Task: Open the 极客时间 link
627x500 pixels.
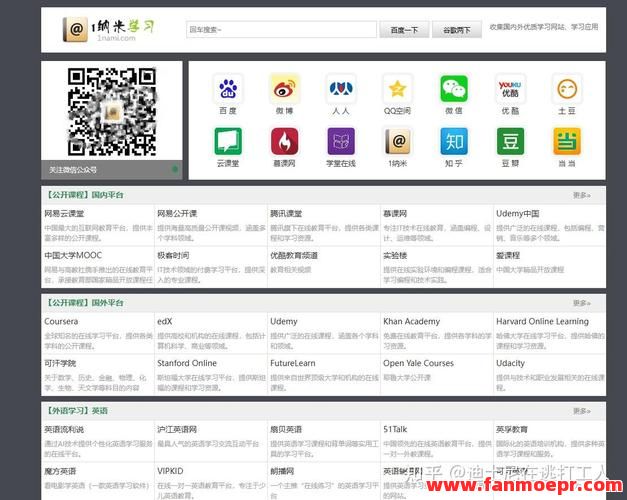Action: [x=173, y=255]
